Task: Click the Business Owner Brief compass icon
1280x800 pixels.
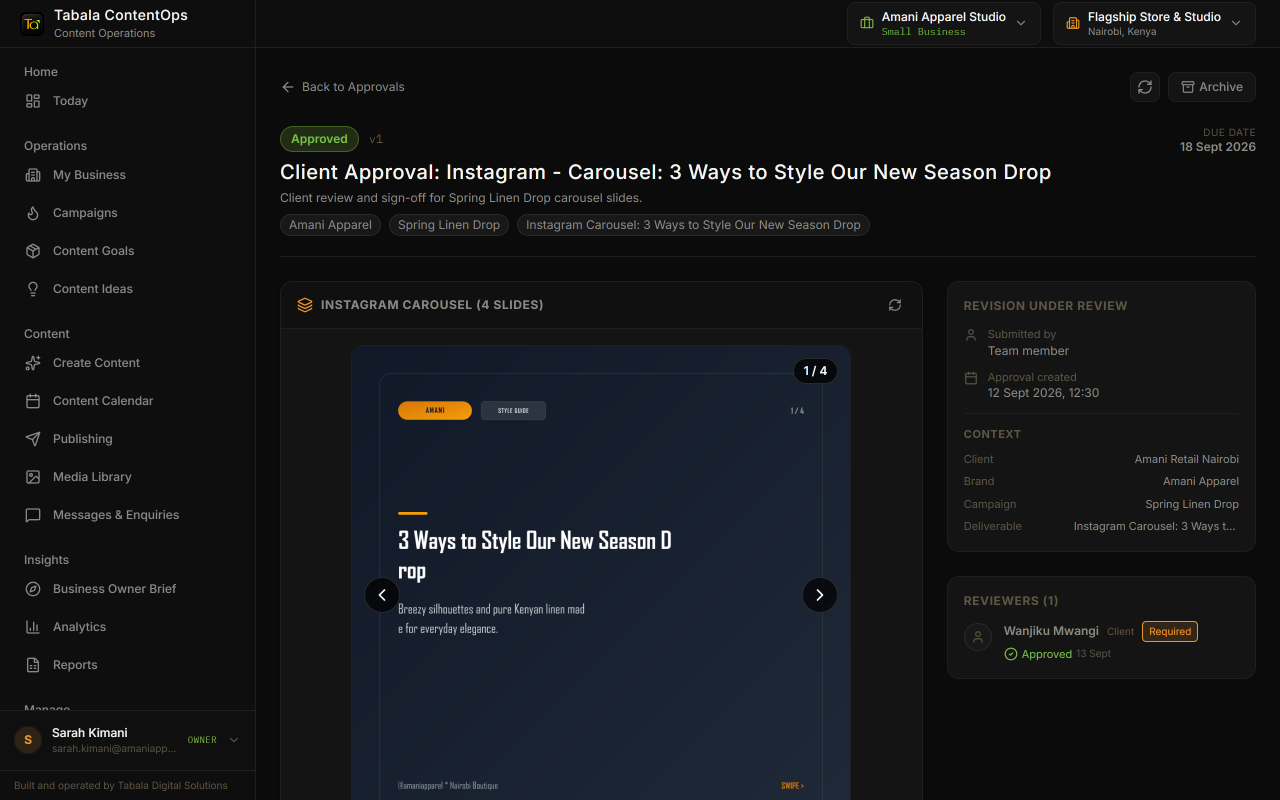Action: pos(33,589)
